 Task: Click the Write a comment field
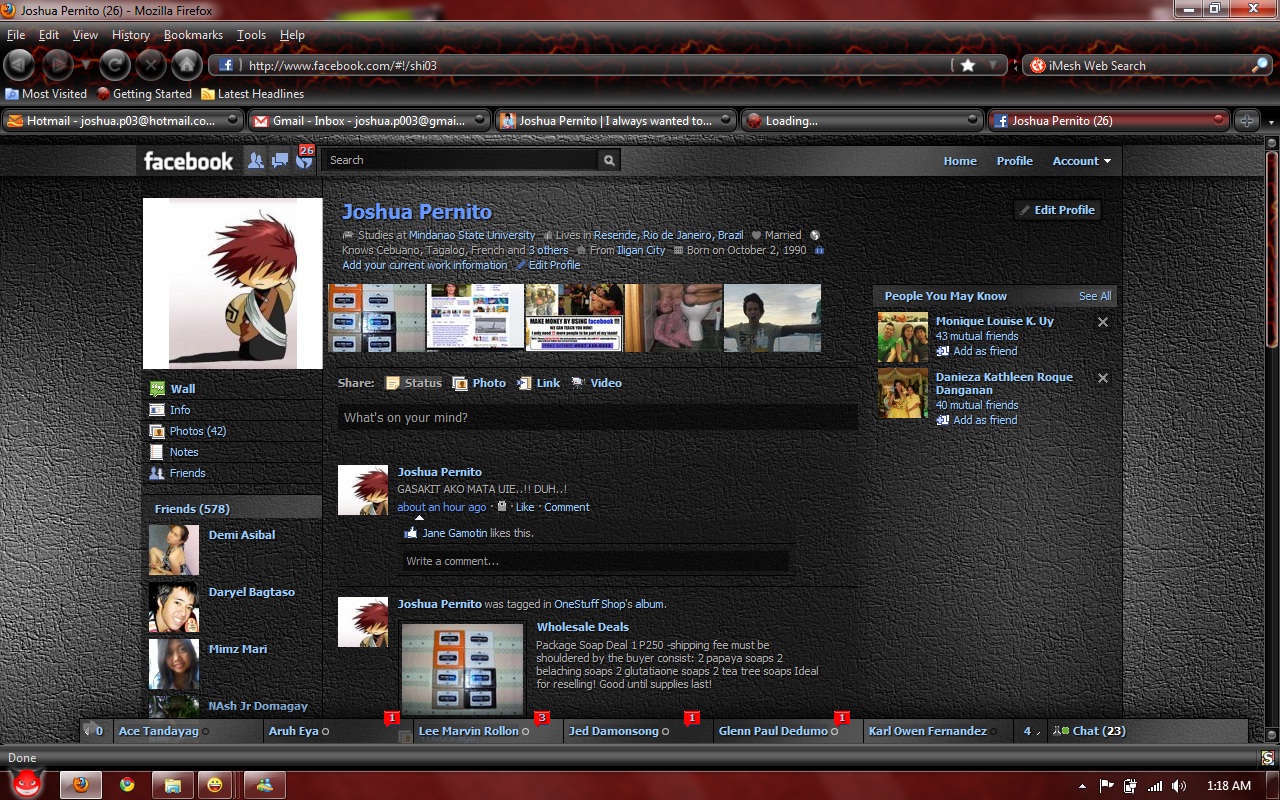595,561
